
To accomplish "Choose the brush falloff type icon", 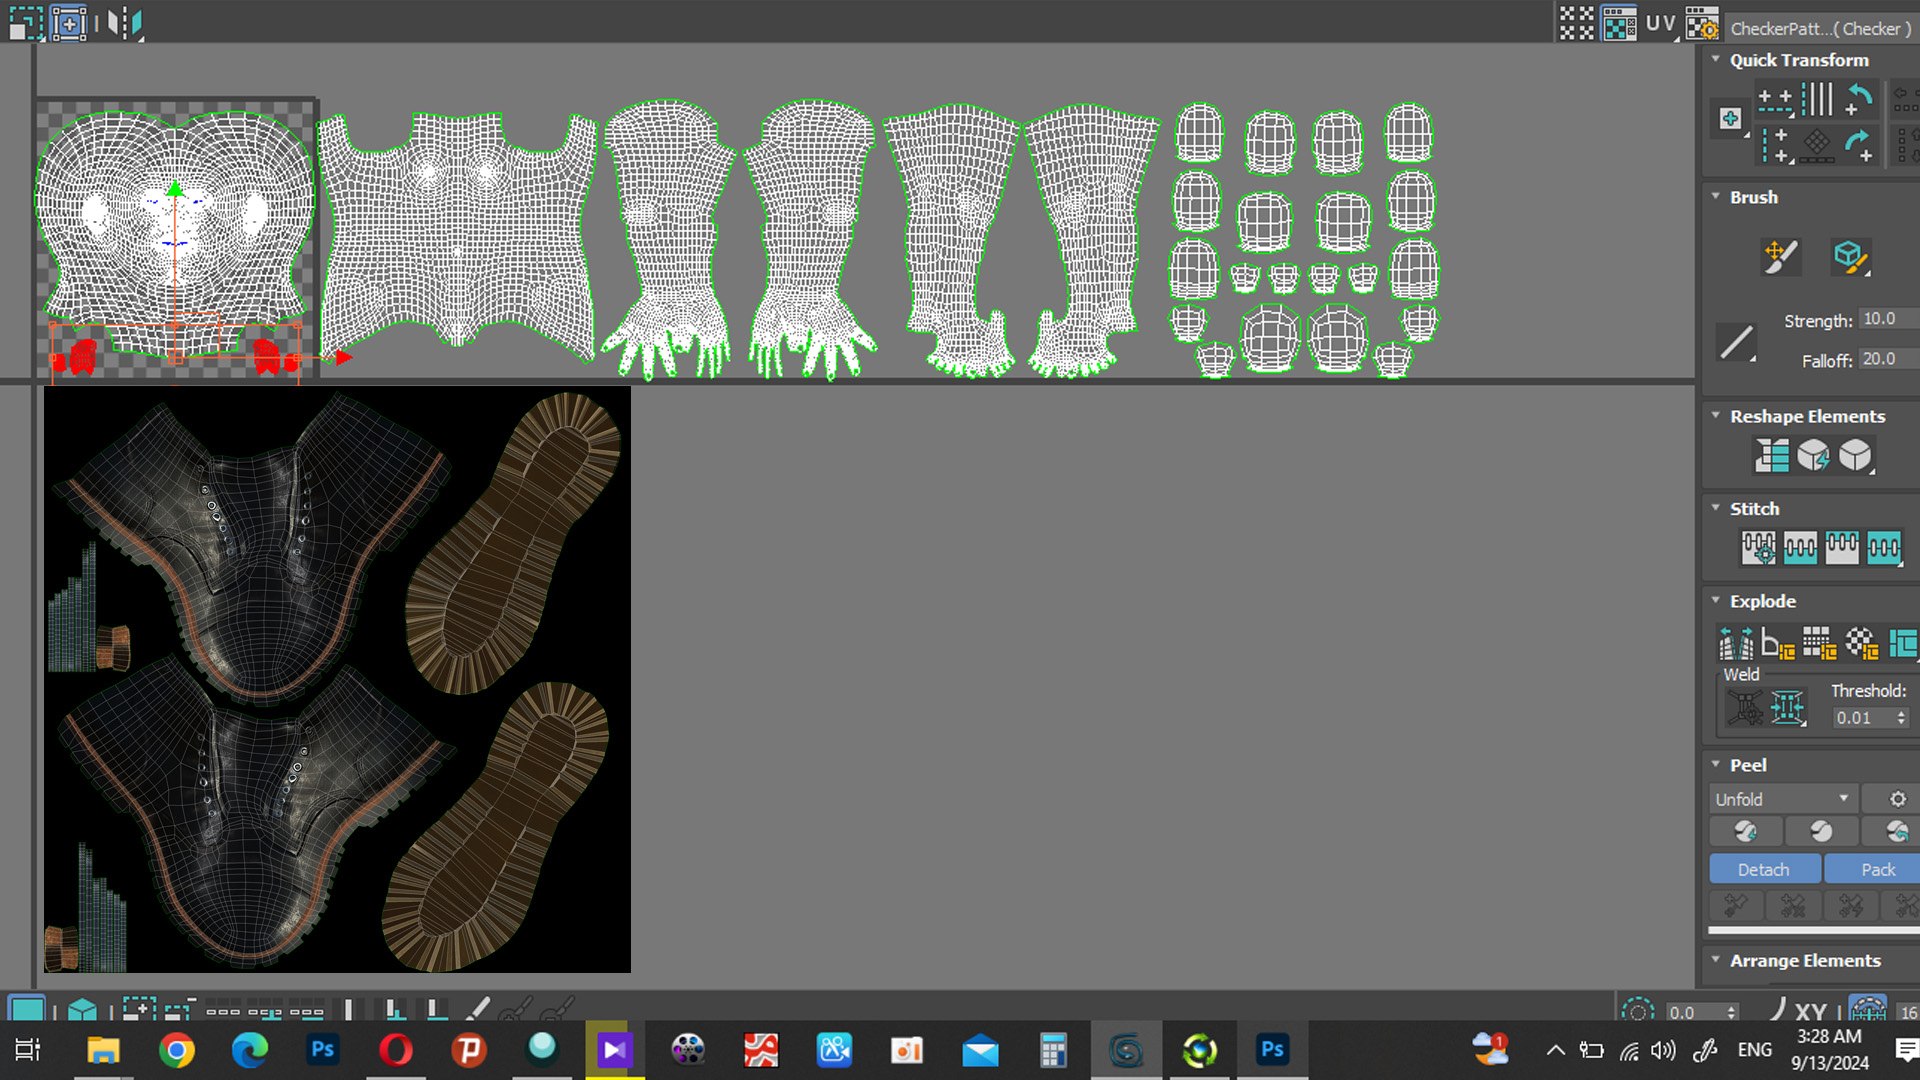I will [x=1737, y=343].
